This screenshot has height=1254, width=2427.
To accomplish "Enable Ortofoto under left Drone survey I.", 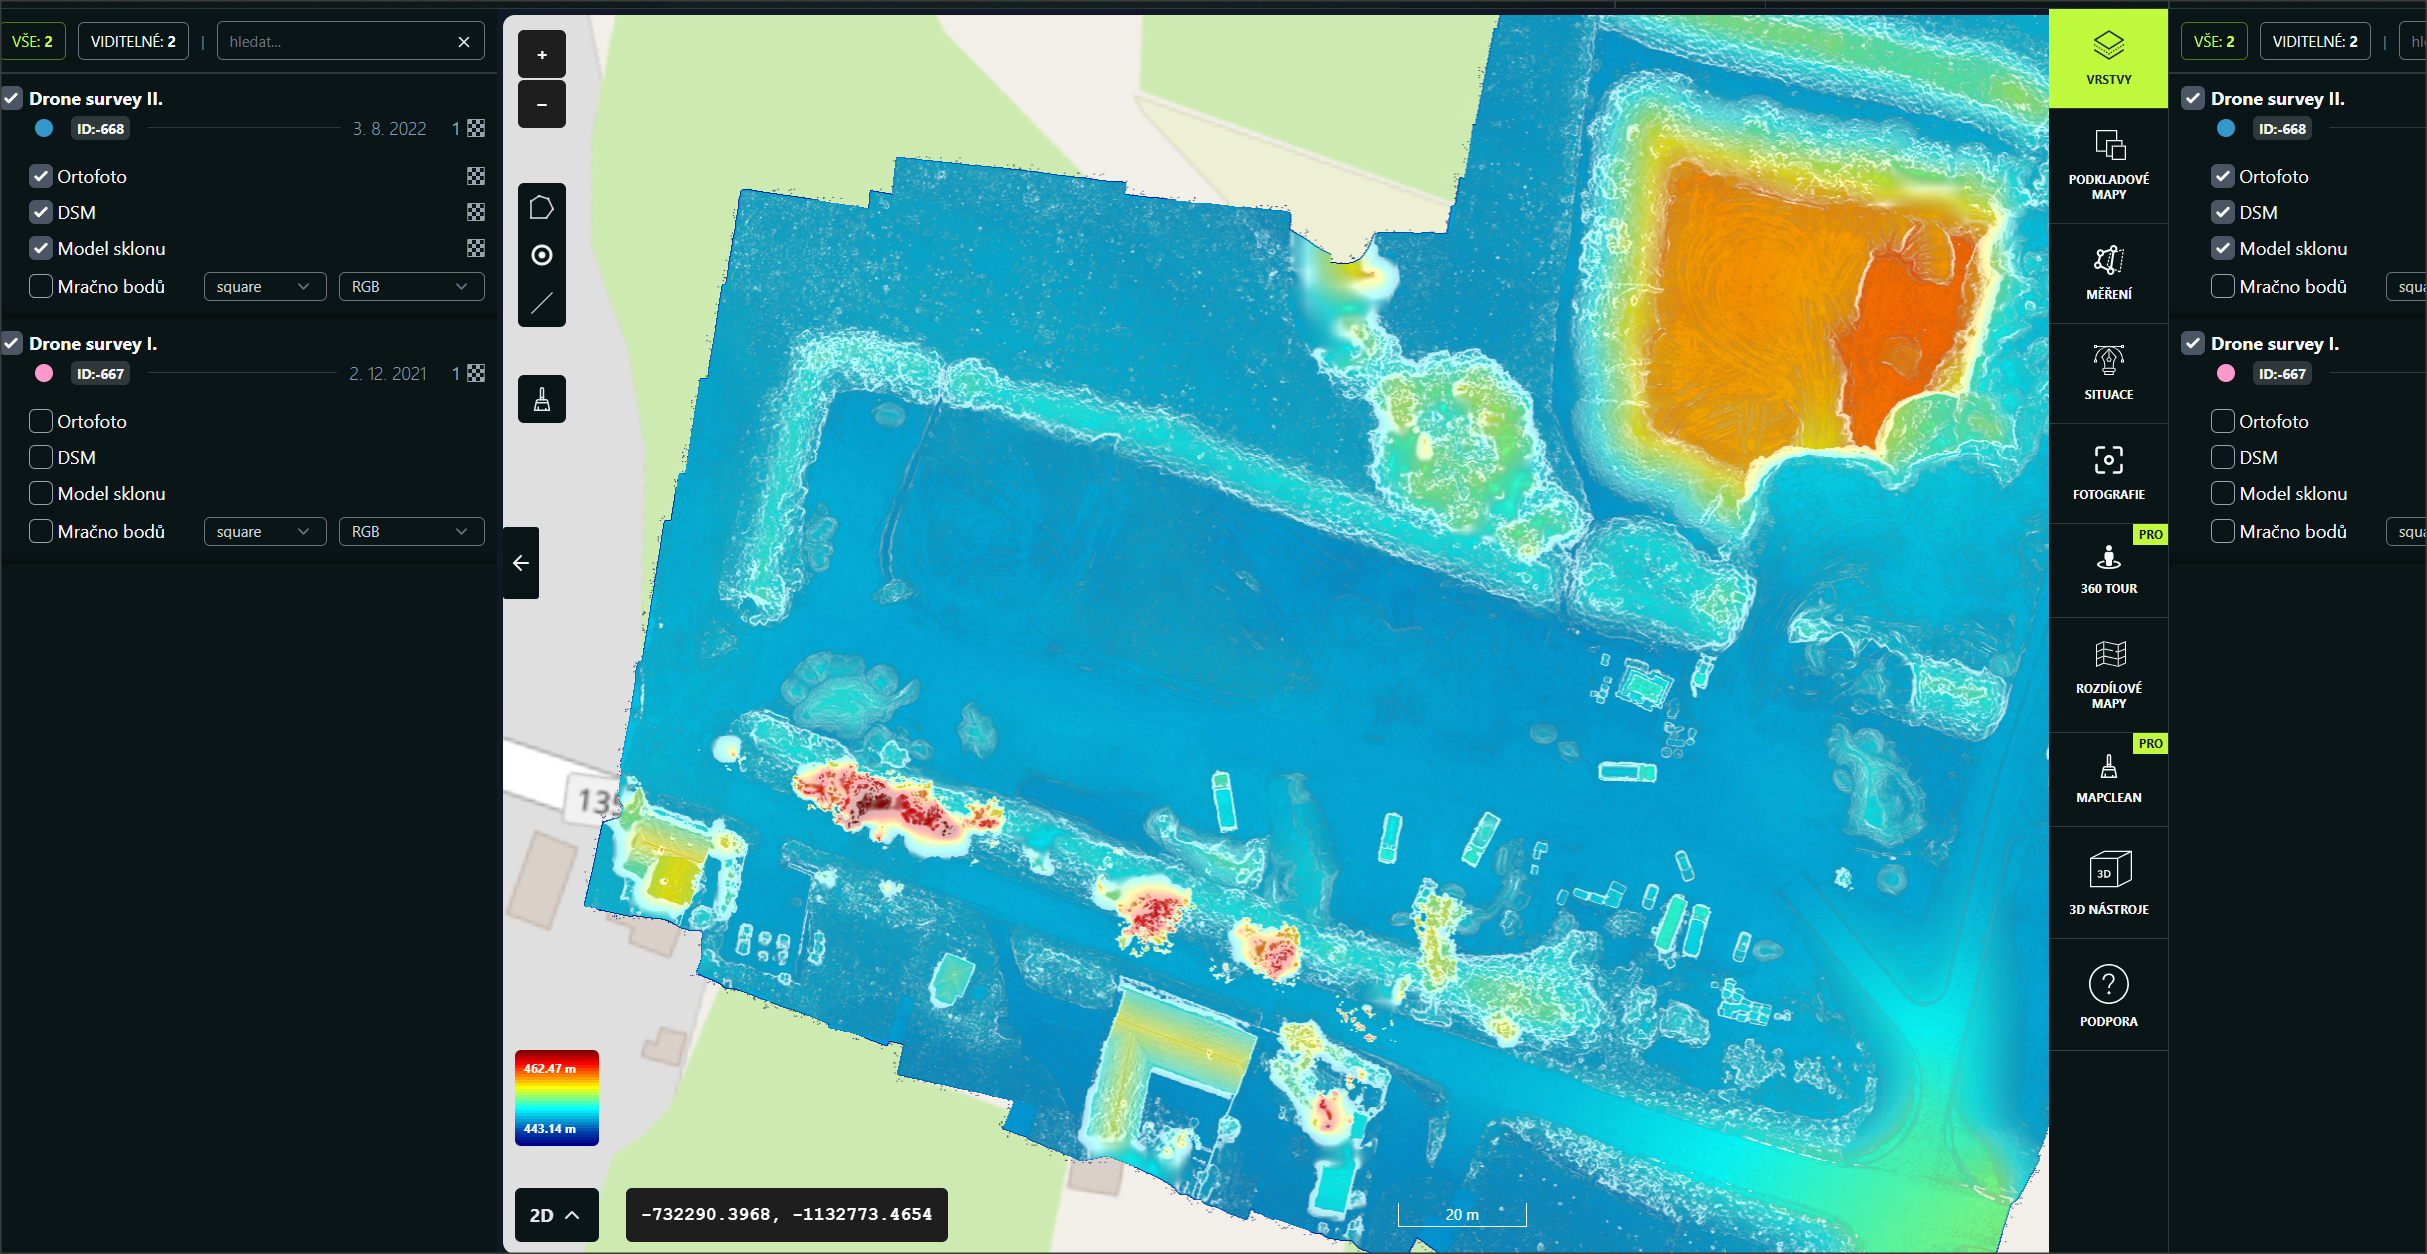I will click(41, 421).
